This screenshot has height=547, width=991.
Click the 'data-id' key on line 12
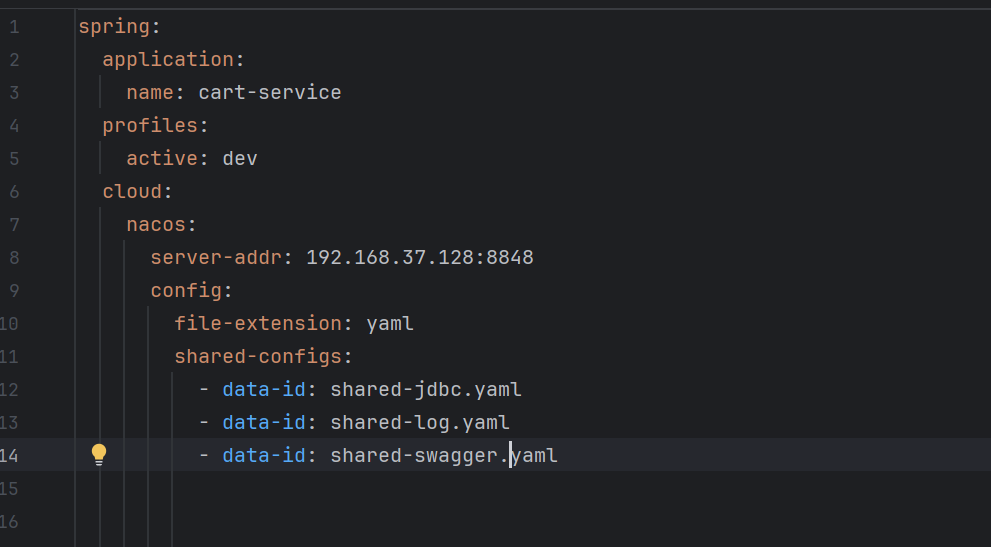coord(264,390)
